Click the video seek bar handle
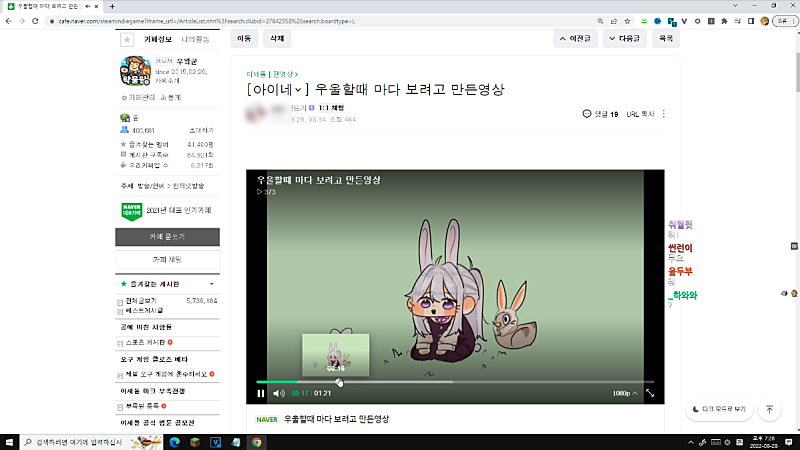The image size is (800, 450). [339, 382]
